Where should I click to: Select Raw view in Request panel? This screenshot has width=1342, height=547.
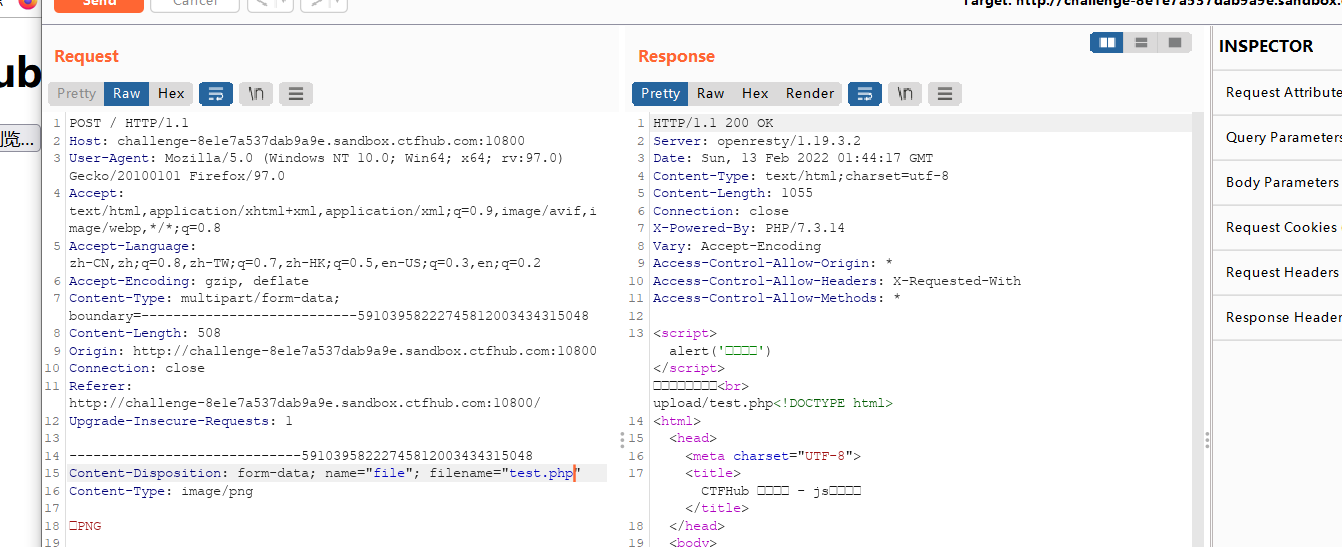pyautogui.click(x=127, y=93)
